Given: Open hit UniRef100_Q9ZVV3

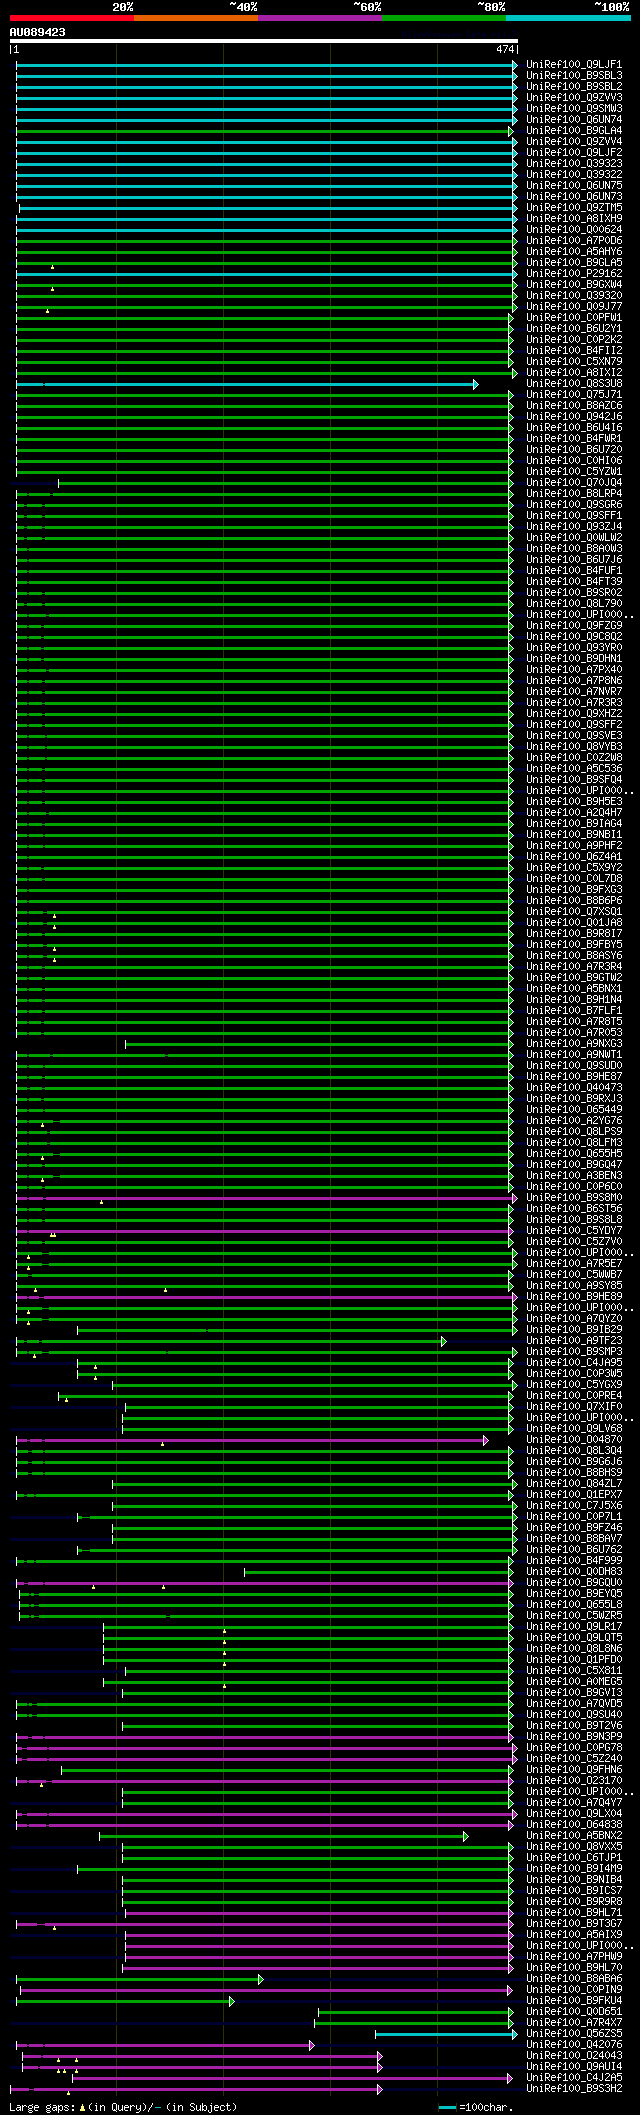Looking at the screenshot, I should point(574,98).
